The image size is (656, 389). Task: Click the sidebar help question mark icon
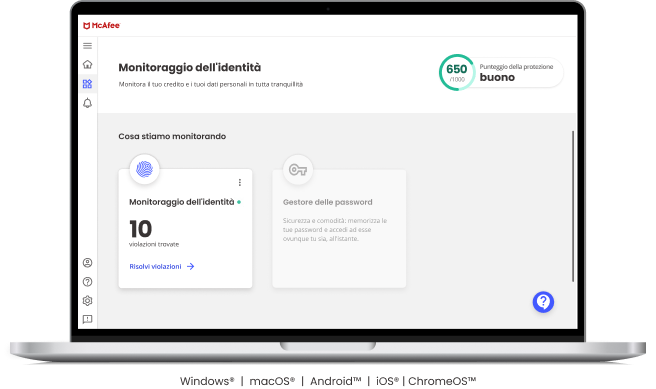click(x=87, y=282)
